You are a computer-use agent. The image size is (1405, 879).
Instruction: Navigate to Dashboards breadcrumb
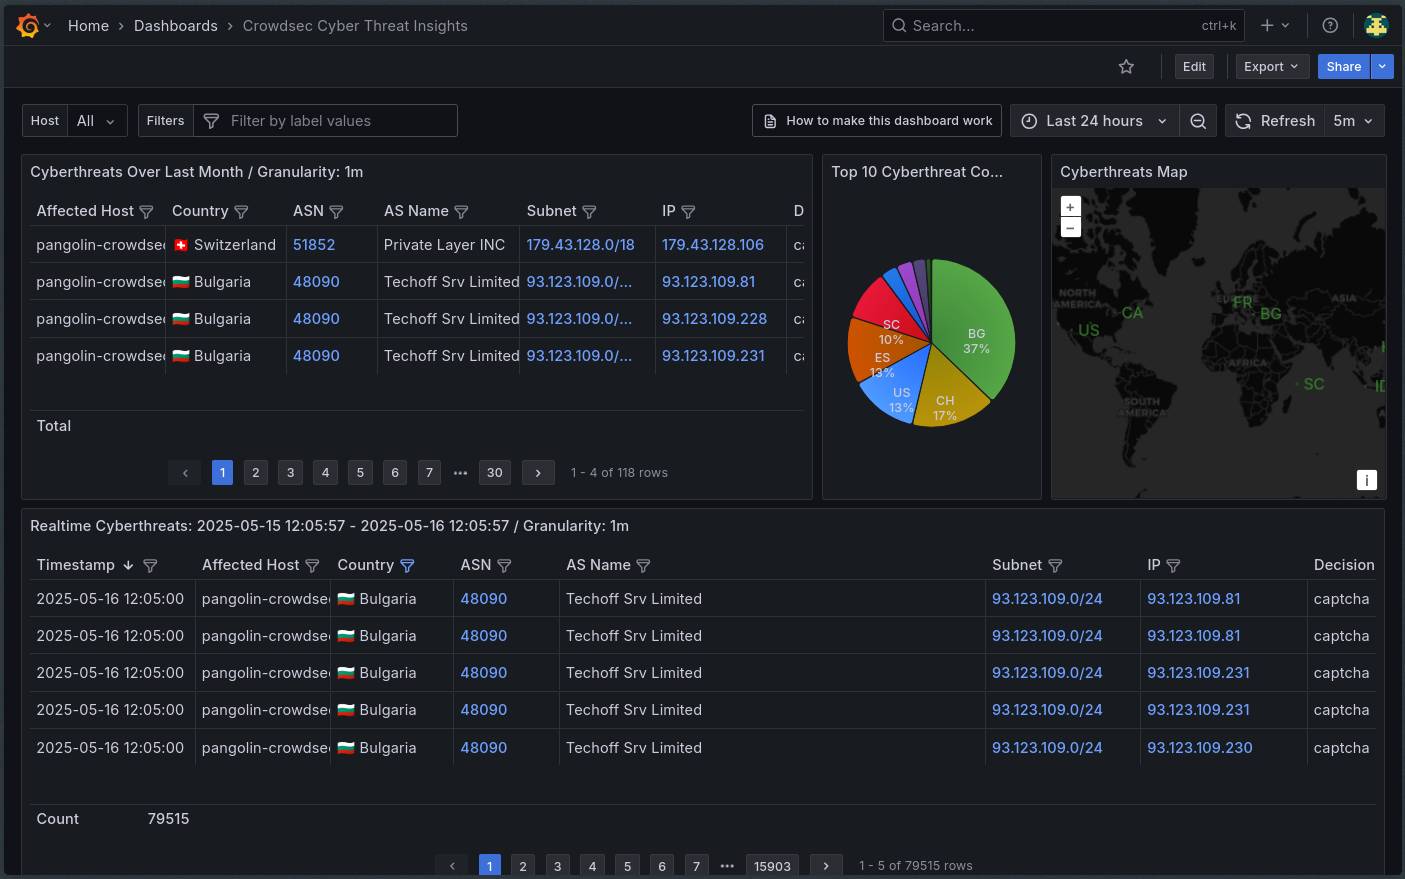(176, 26)
